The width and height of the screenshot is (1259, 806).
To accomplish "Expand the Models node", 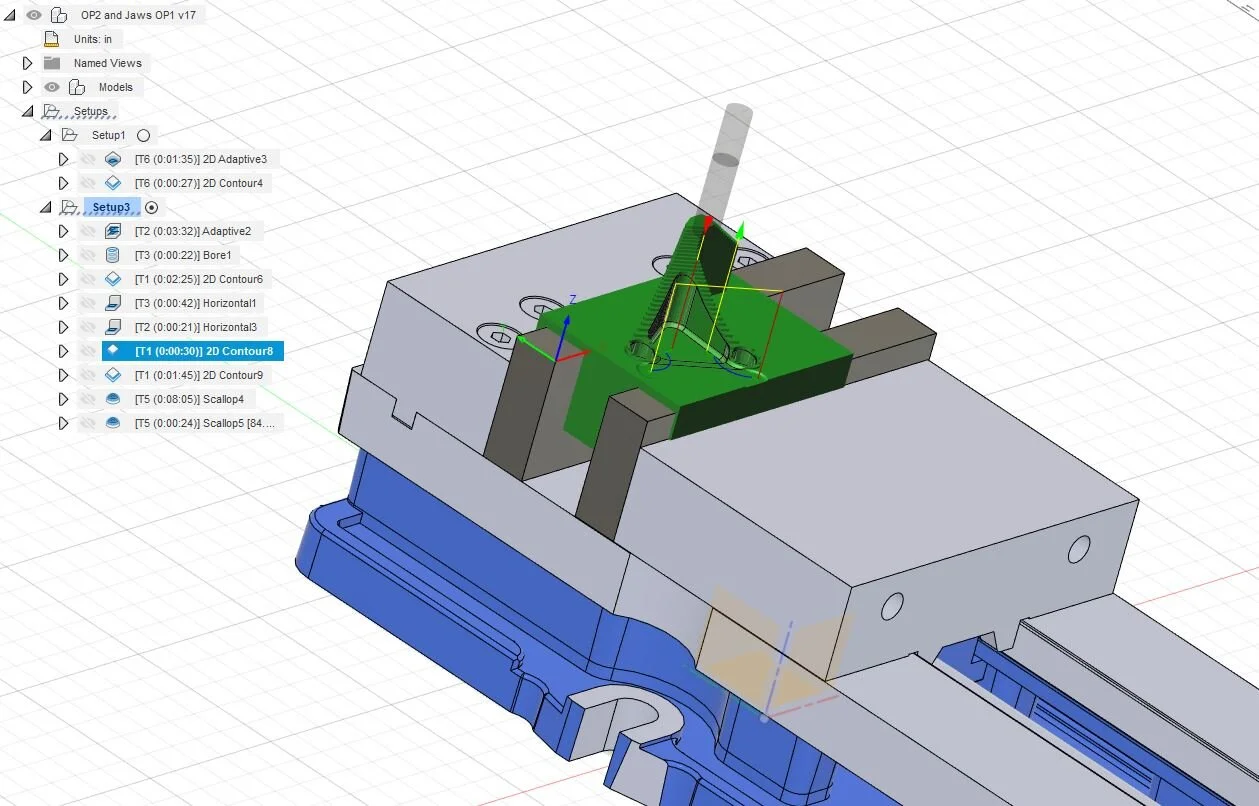I will tap(28, 87).
